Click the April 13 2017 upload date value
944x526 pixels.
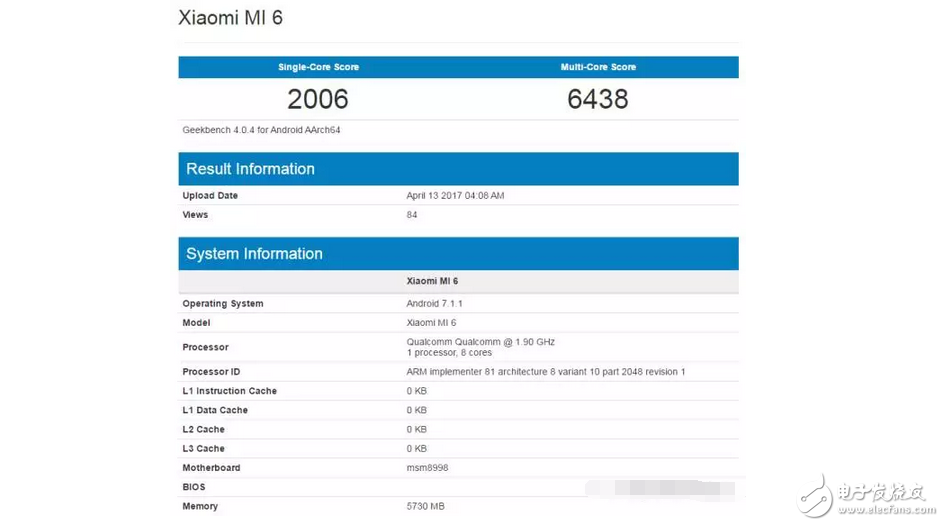[x=455, y=196]
